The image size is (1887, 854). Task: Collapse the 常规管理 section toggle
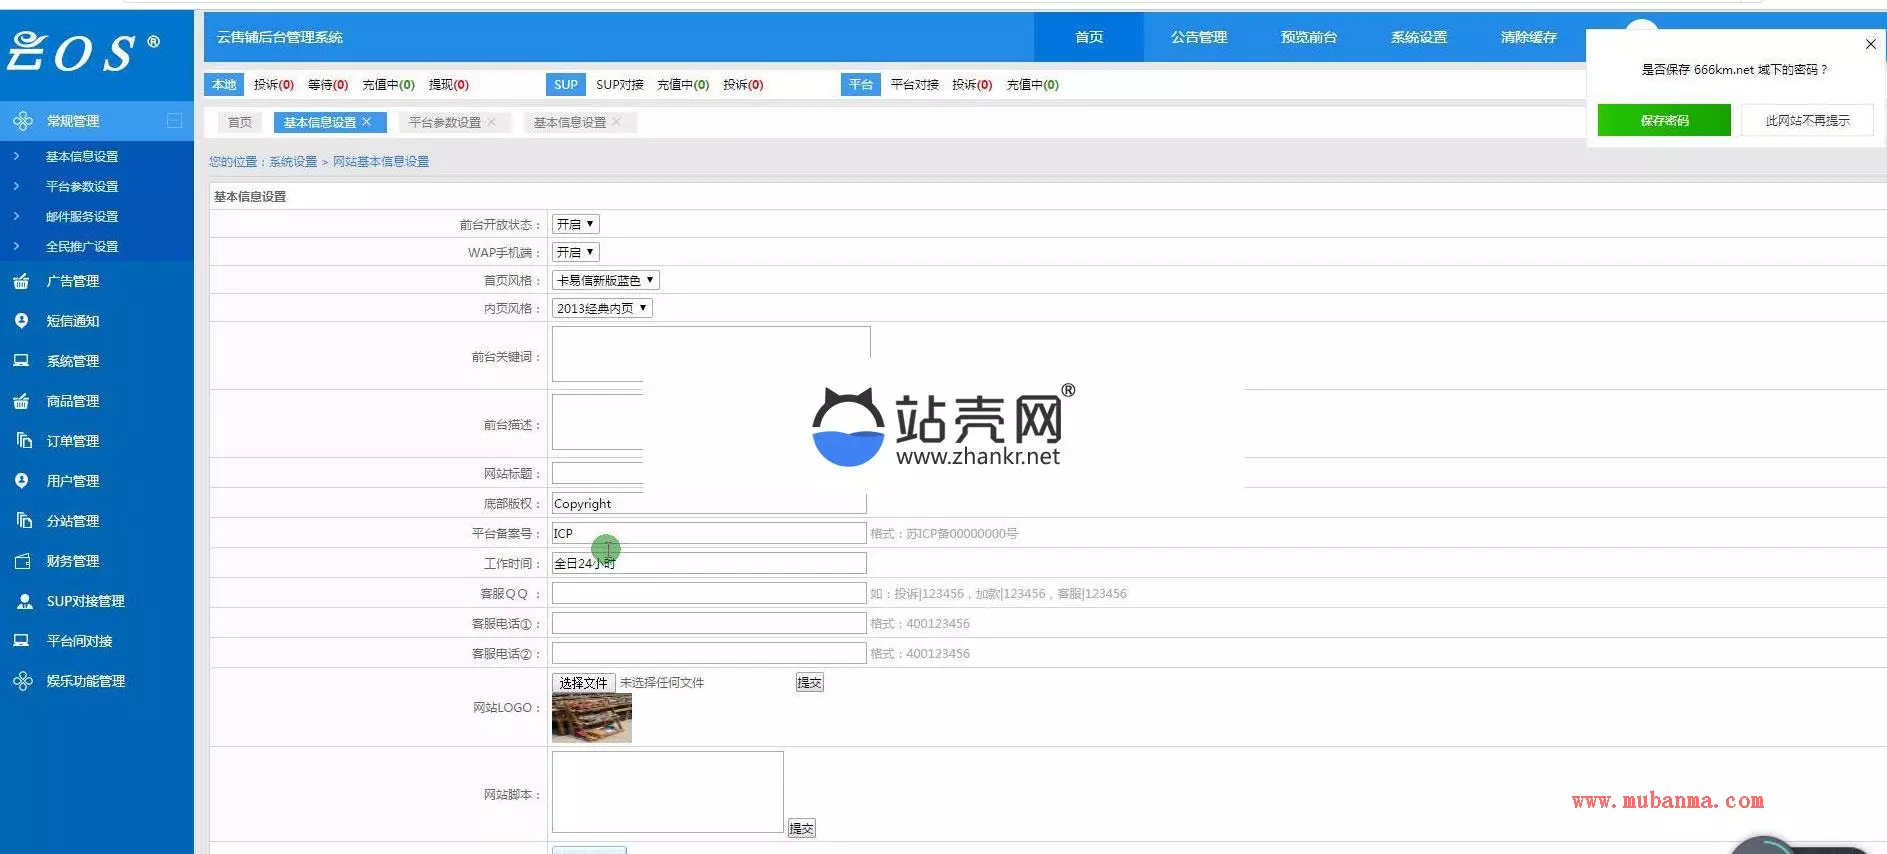coord(174,121)
